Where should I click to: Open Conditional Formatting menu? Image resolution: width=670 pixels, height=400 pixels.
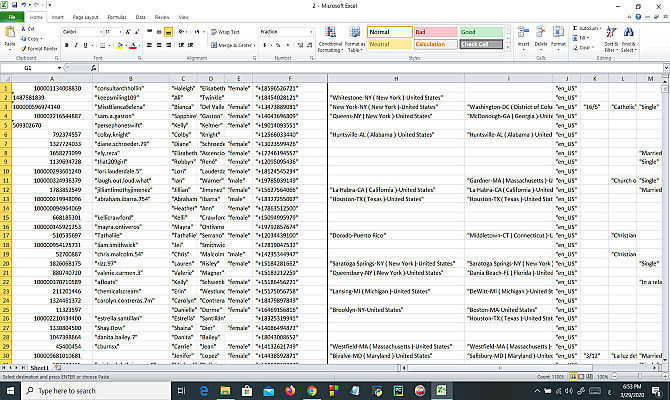click(330, 39)
